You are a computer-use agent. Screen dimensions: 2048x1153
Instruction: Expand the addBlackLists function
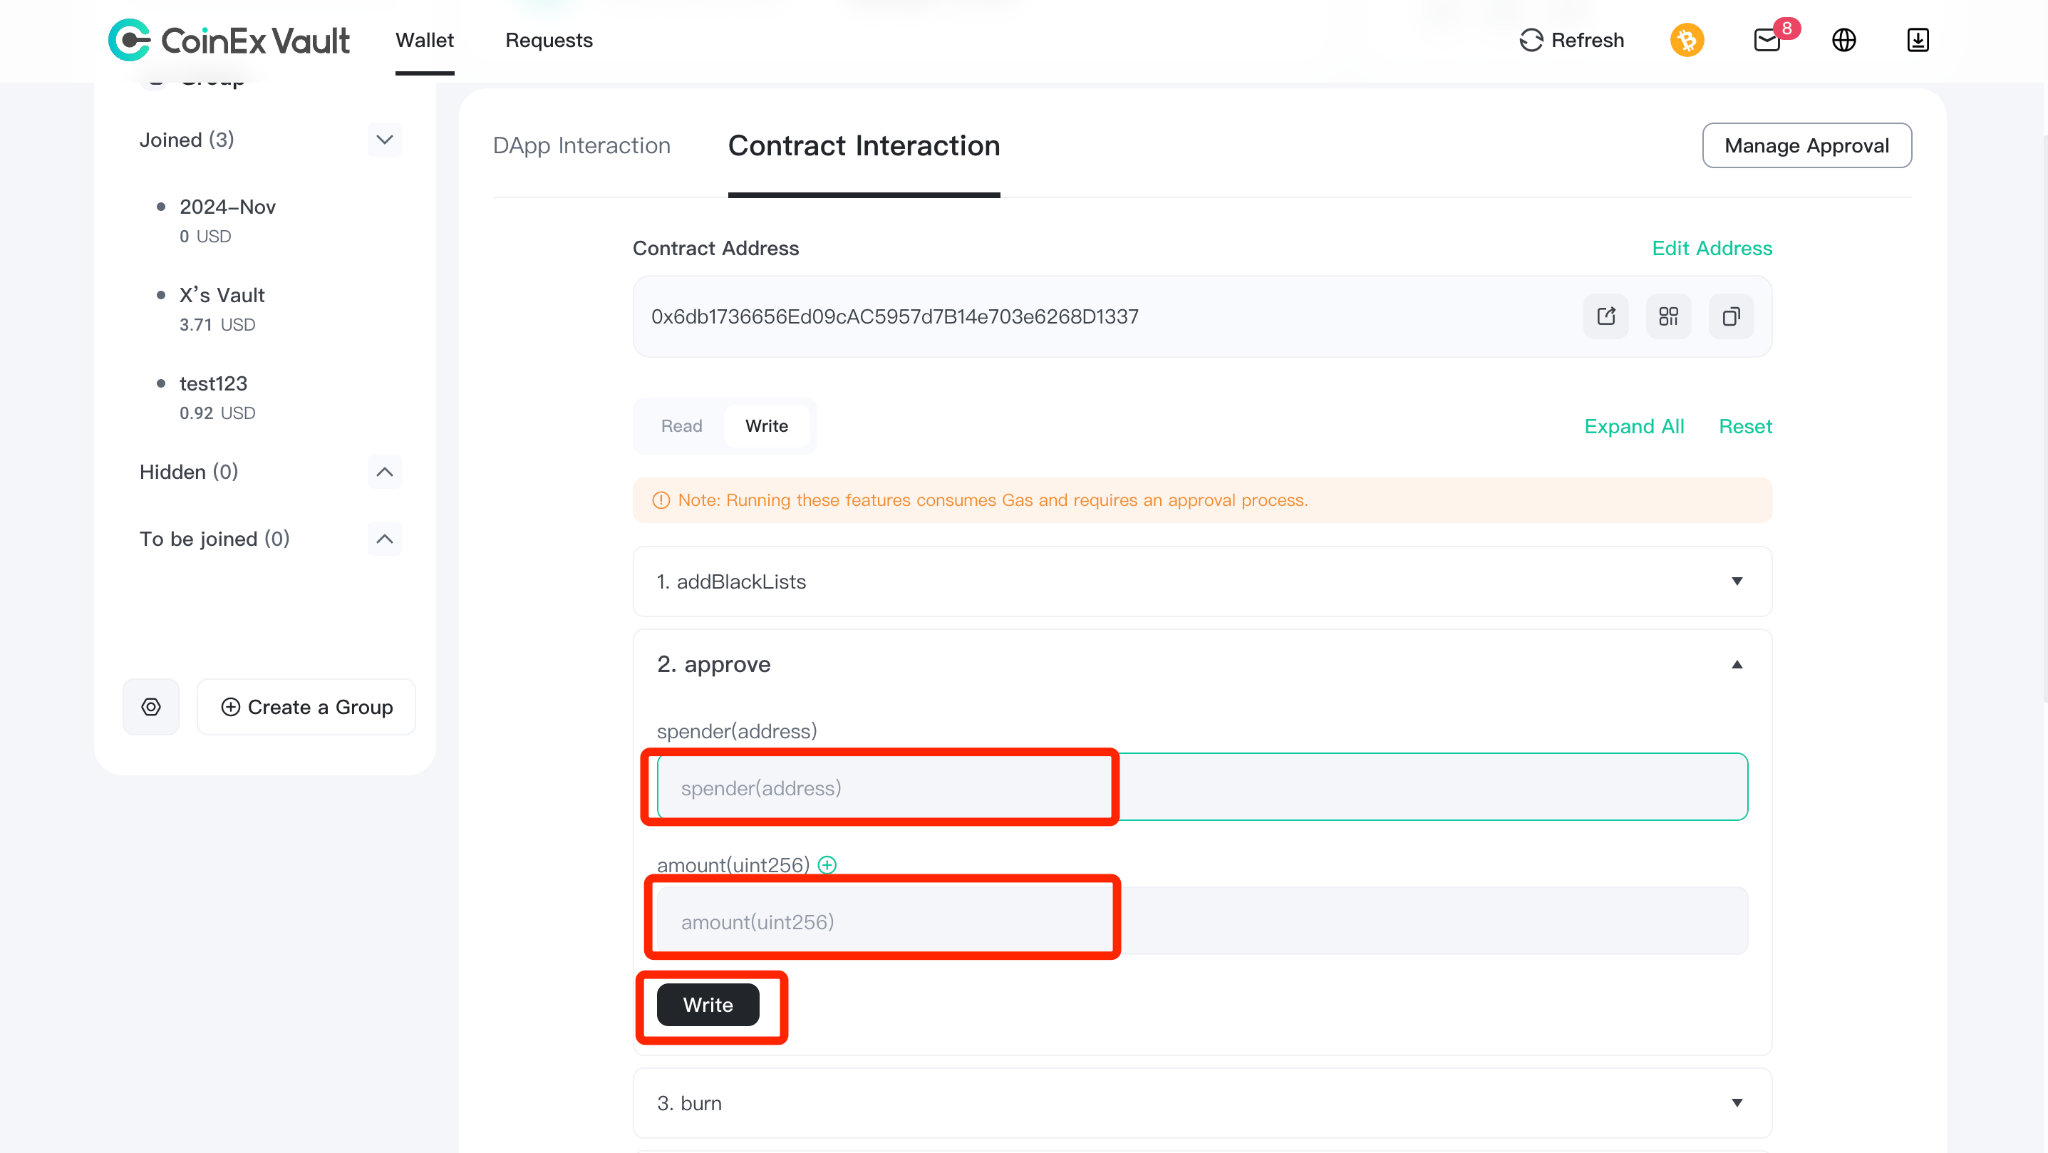[1202, 581]
